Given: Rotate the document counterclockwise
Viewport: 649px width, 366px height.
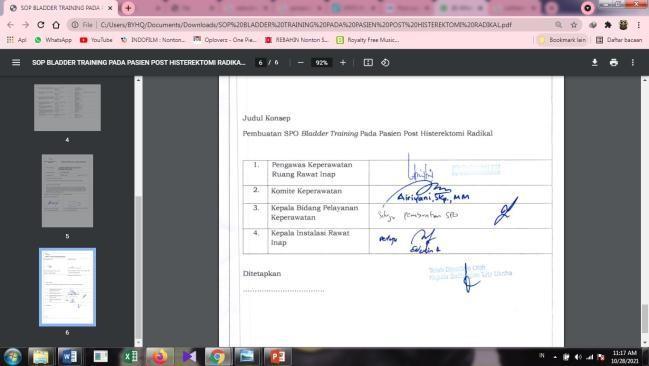Looking at the screenshot, I should [x=385, y=63].
